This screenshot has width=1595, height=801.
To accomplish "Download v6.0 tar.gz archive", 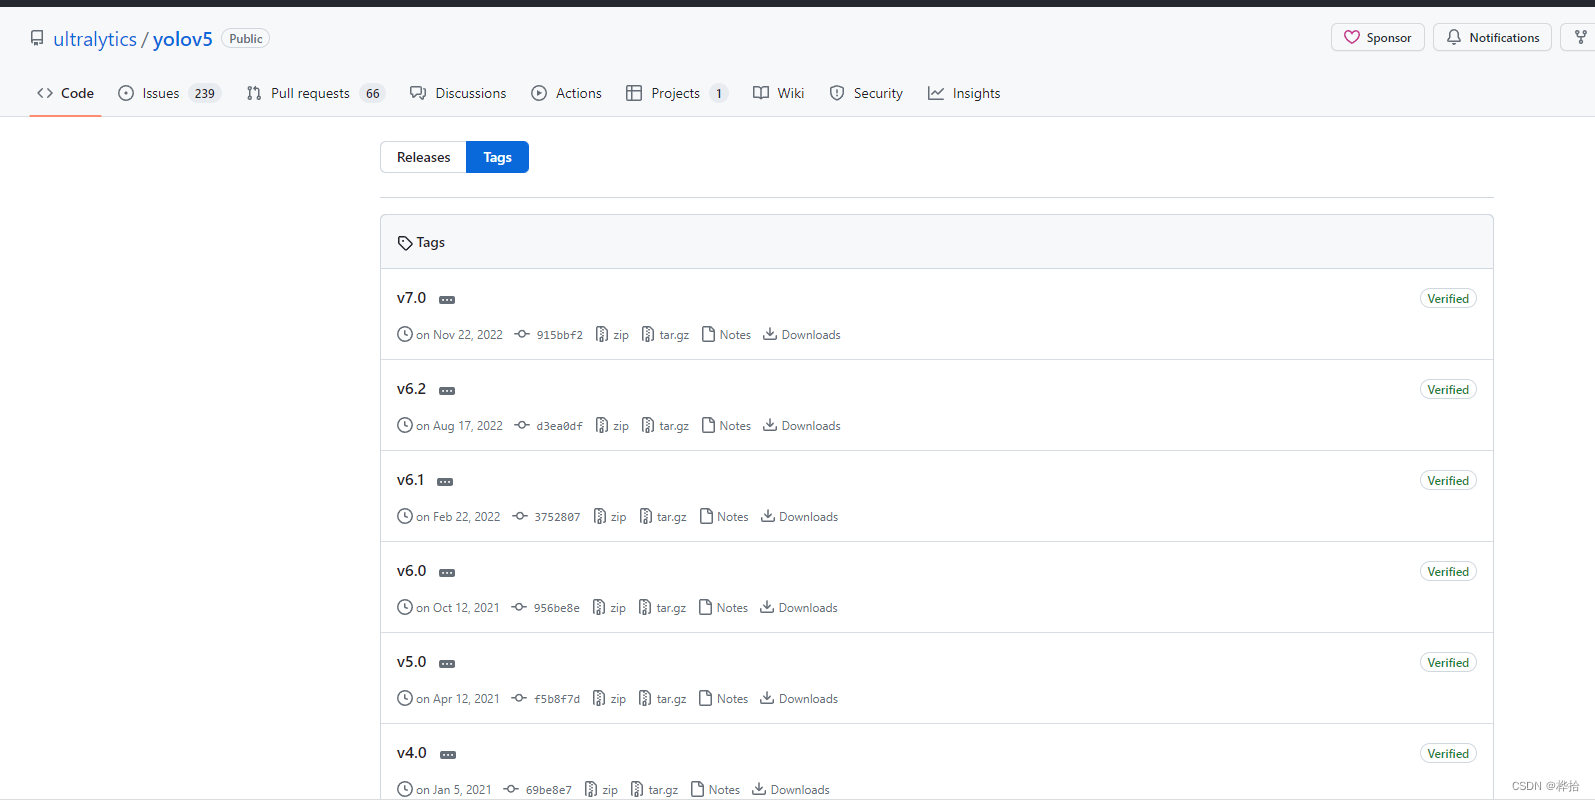I will (662, 608).
